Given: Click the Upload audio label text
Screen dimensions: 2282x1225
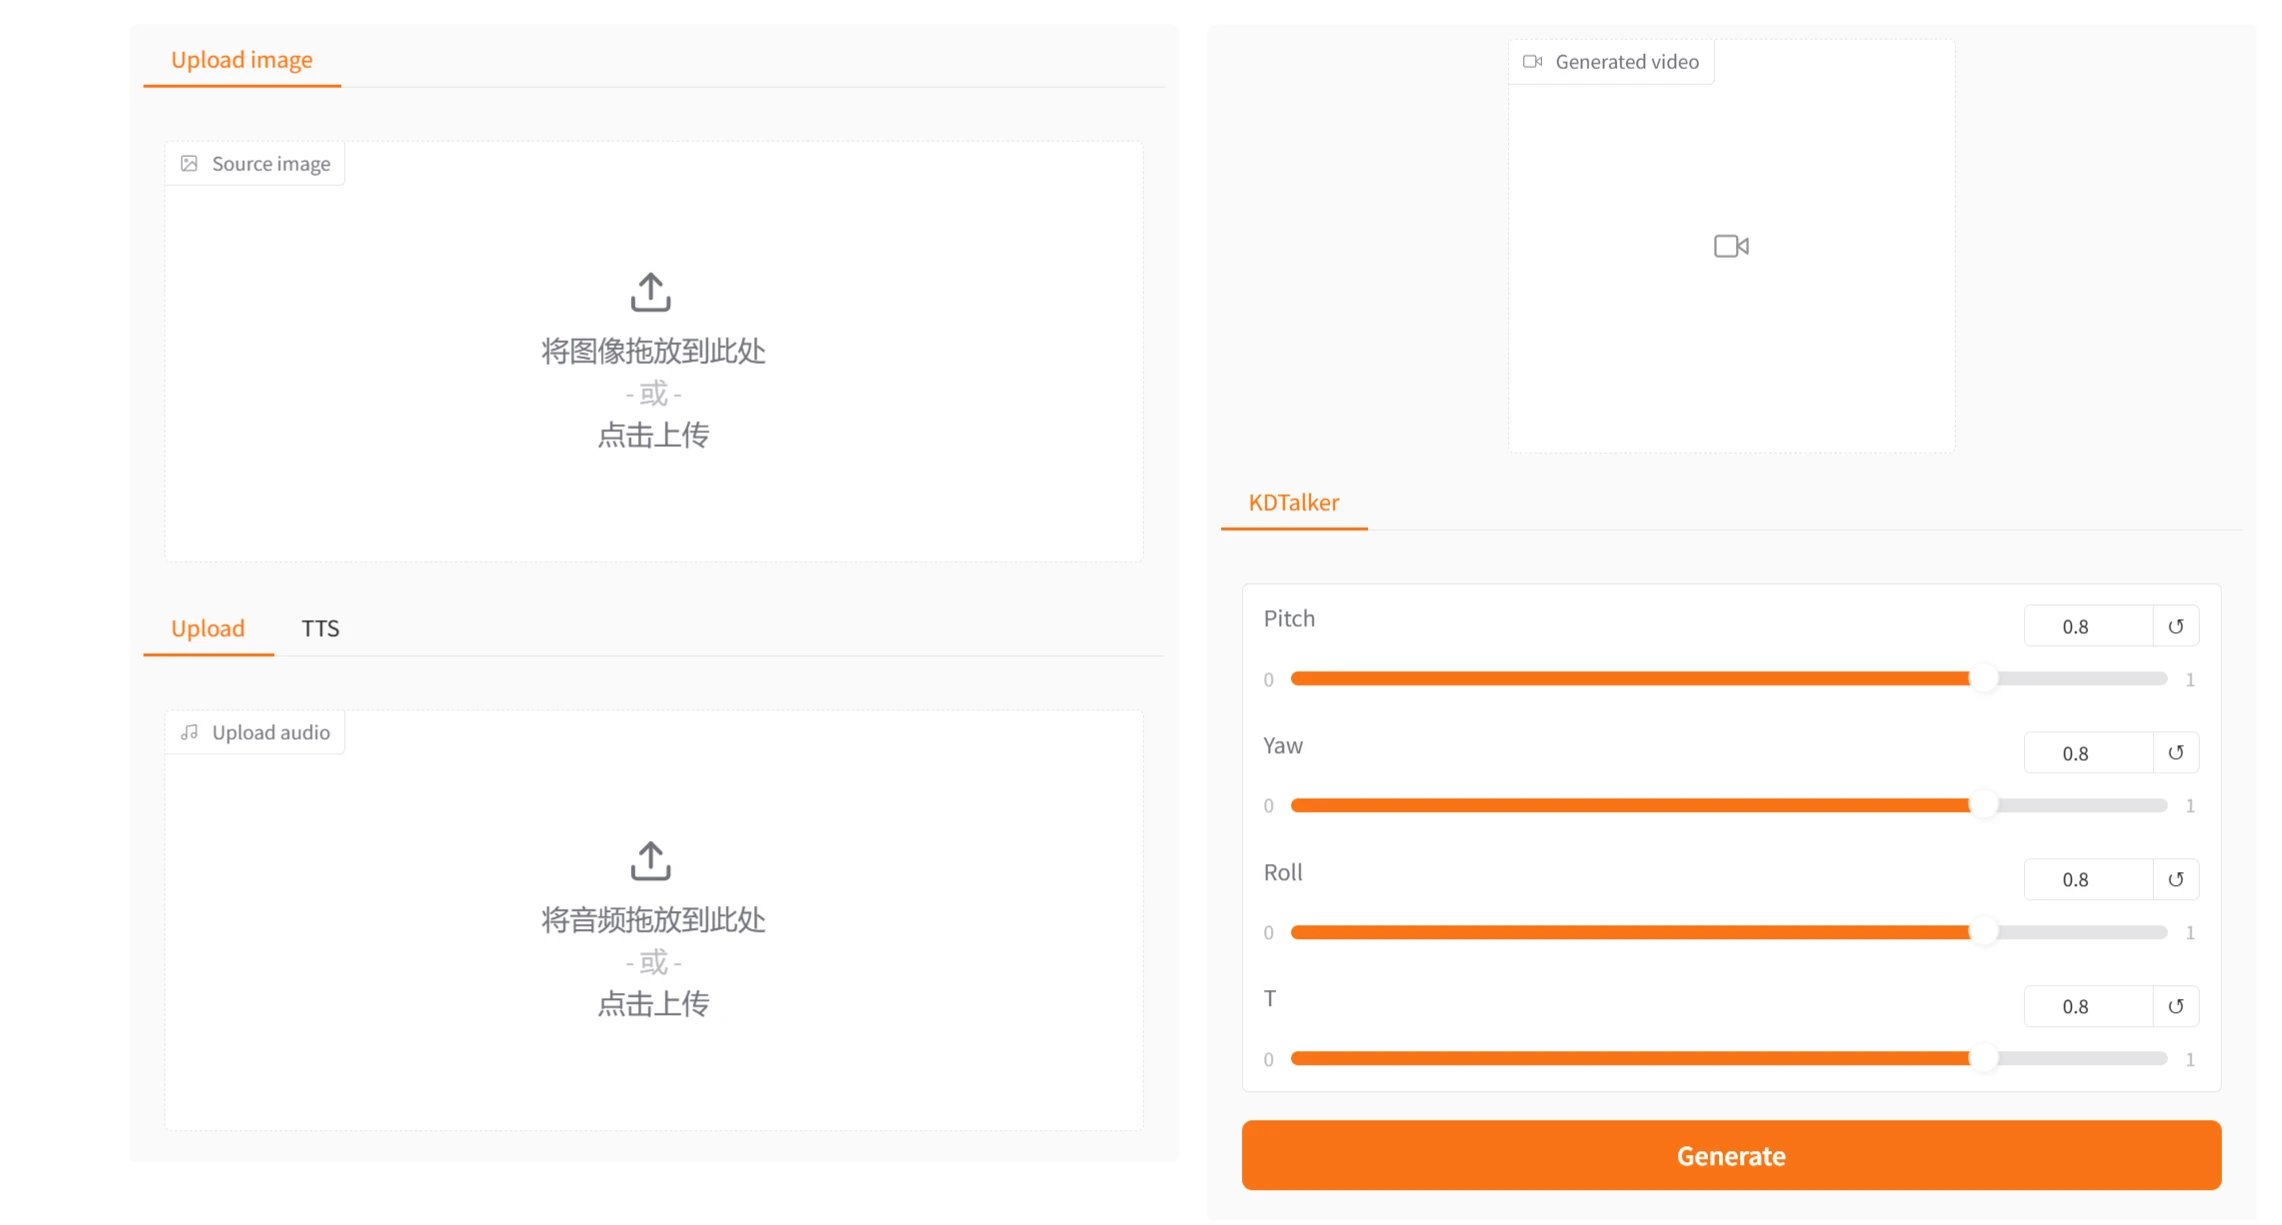Looking at the screenshot, I should (271, 733).
